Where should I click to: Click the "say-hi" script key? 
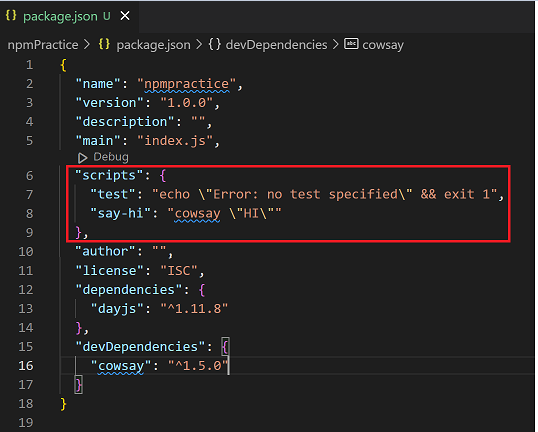121,213
